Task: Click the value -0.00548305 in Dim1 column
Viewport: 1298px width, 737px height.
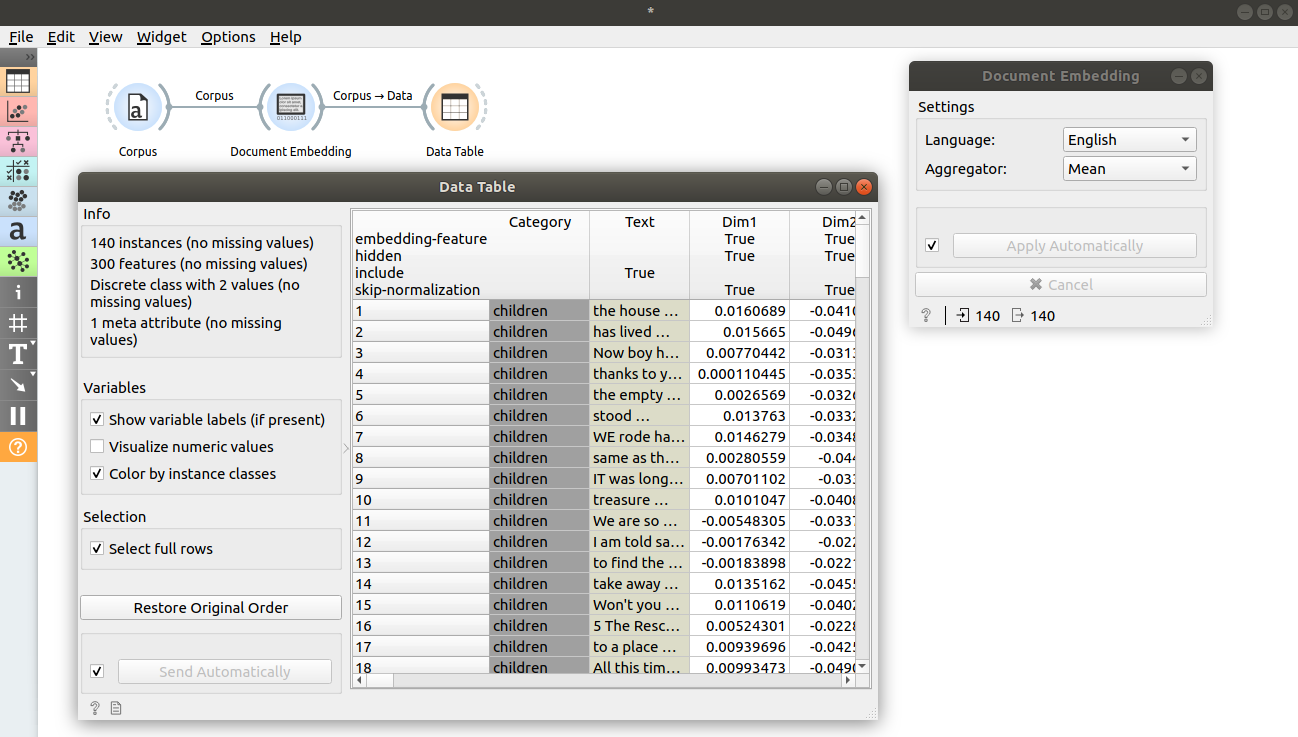Action: point(739,521)
